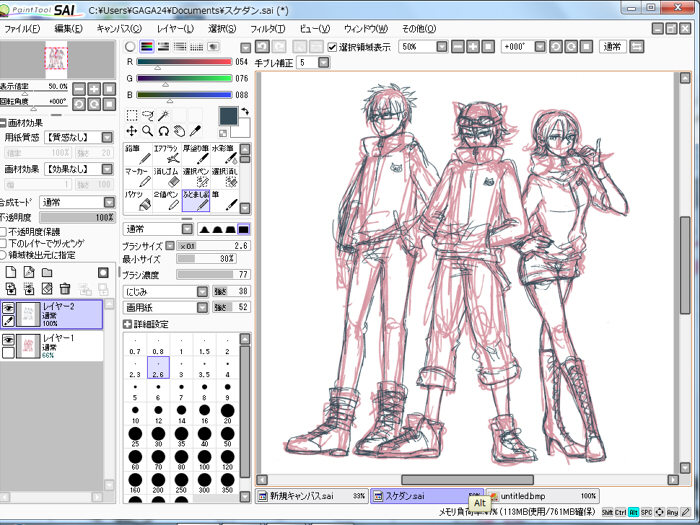Choose the 鉛筆 pencil brush
The image size is (700, 525).
pyautogui.click(x=138, y=154)
